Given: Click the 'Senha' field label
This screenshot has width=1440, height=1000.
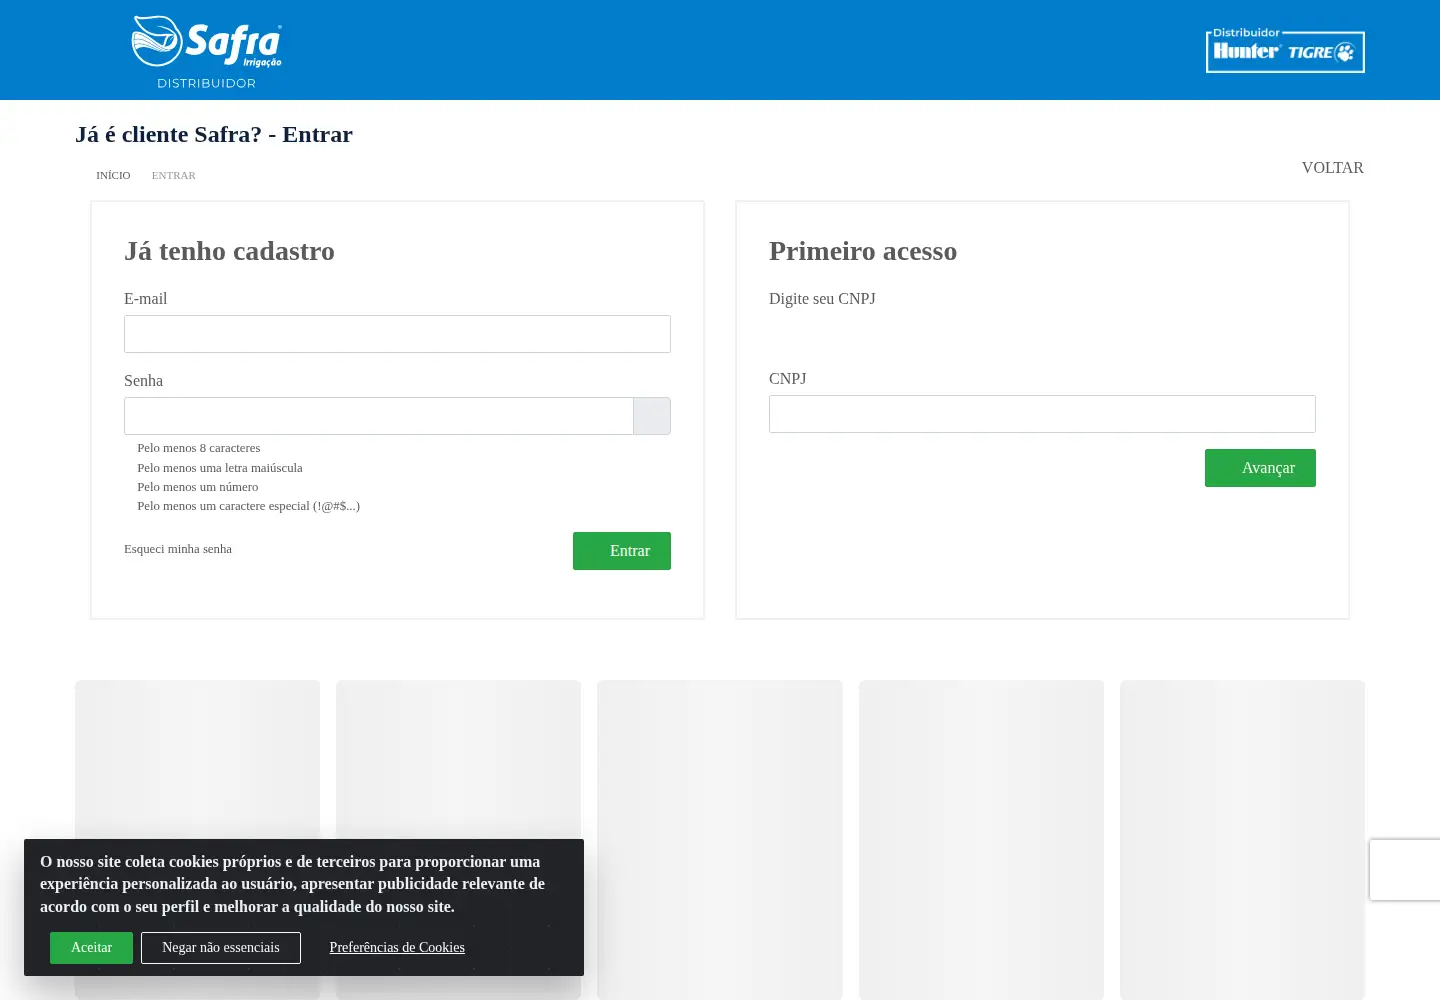Looking at the screenshot, I should (143, 381).
